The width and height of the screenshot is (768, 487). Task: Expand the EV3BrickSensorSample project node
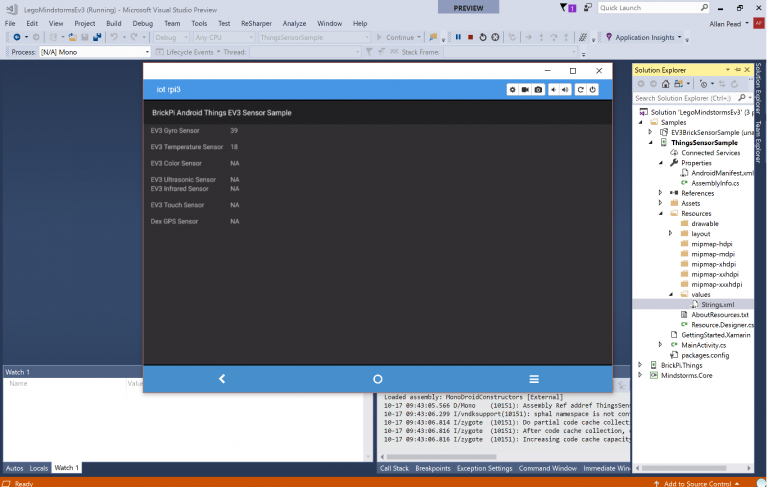click(651, 132)
